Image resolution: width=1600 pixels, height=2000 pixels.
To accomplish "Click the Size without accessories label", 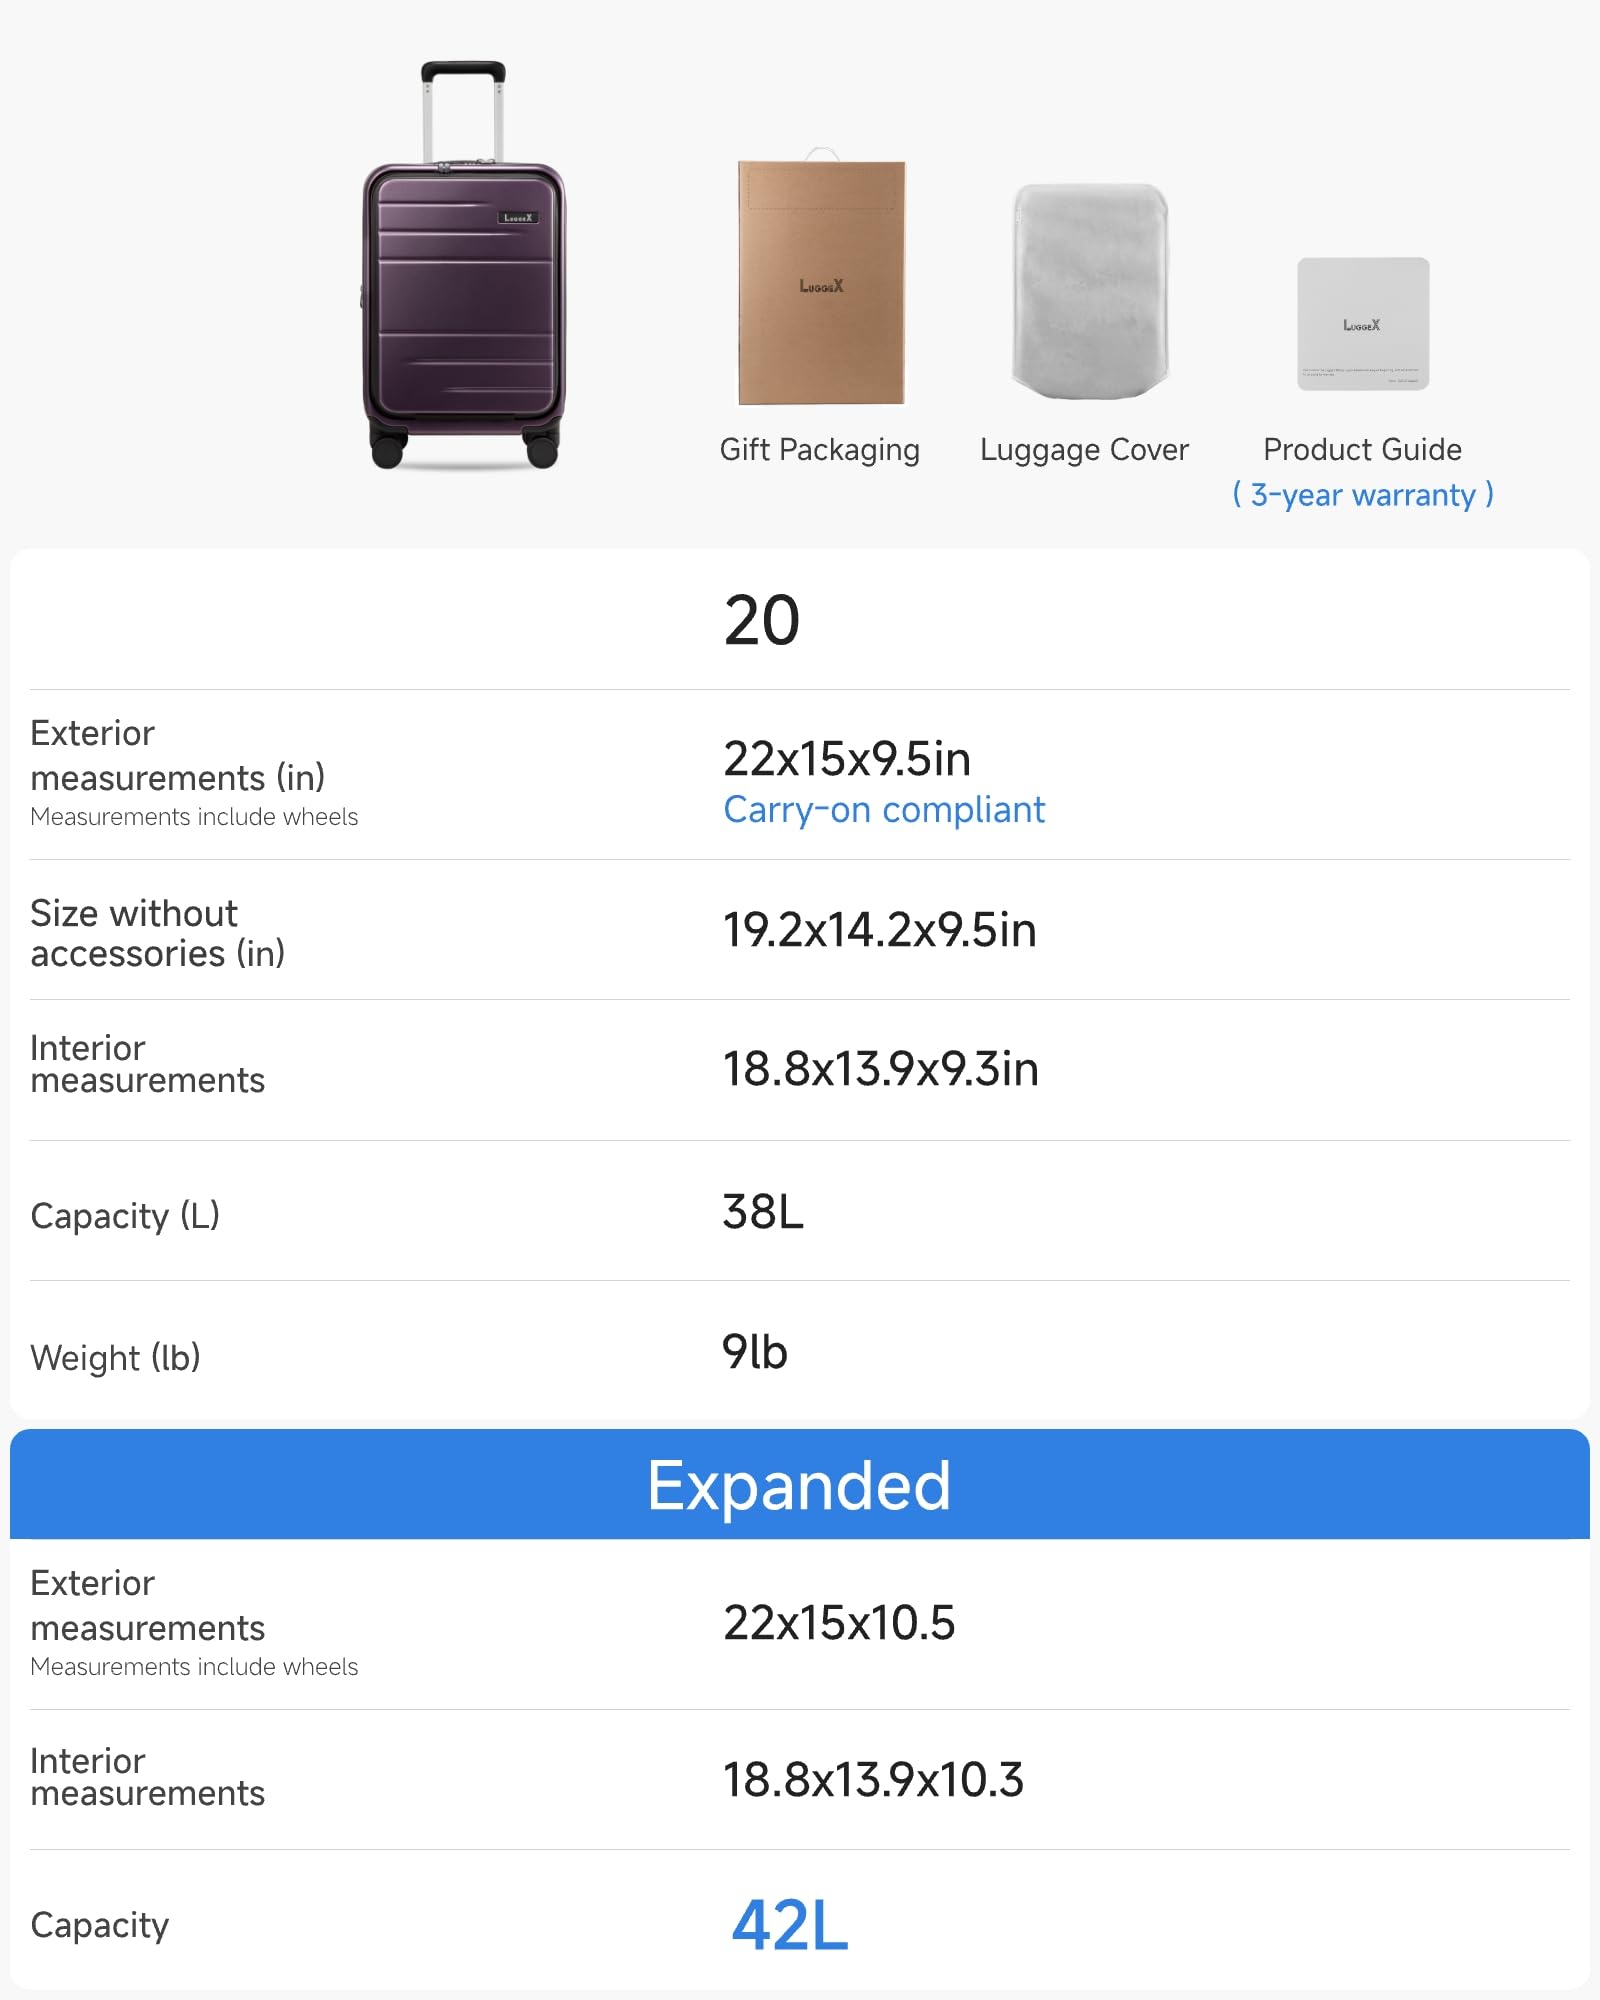I will pyautogui.click(x=157, y=933).
